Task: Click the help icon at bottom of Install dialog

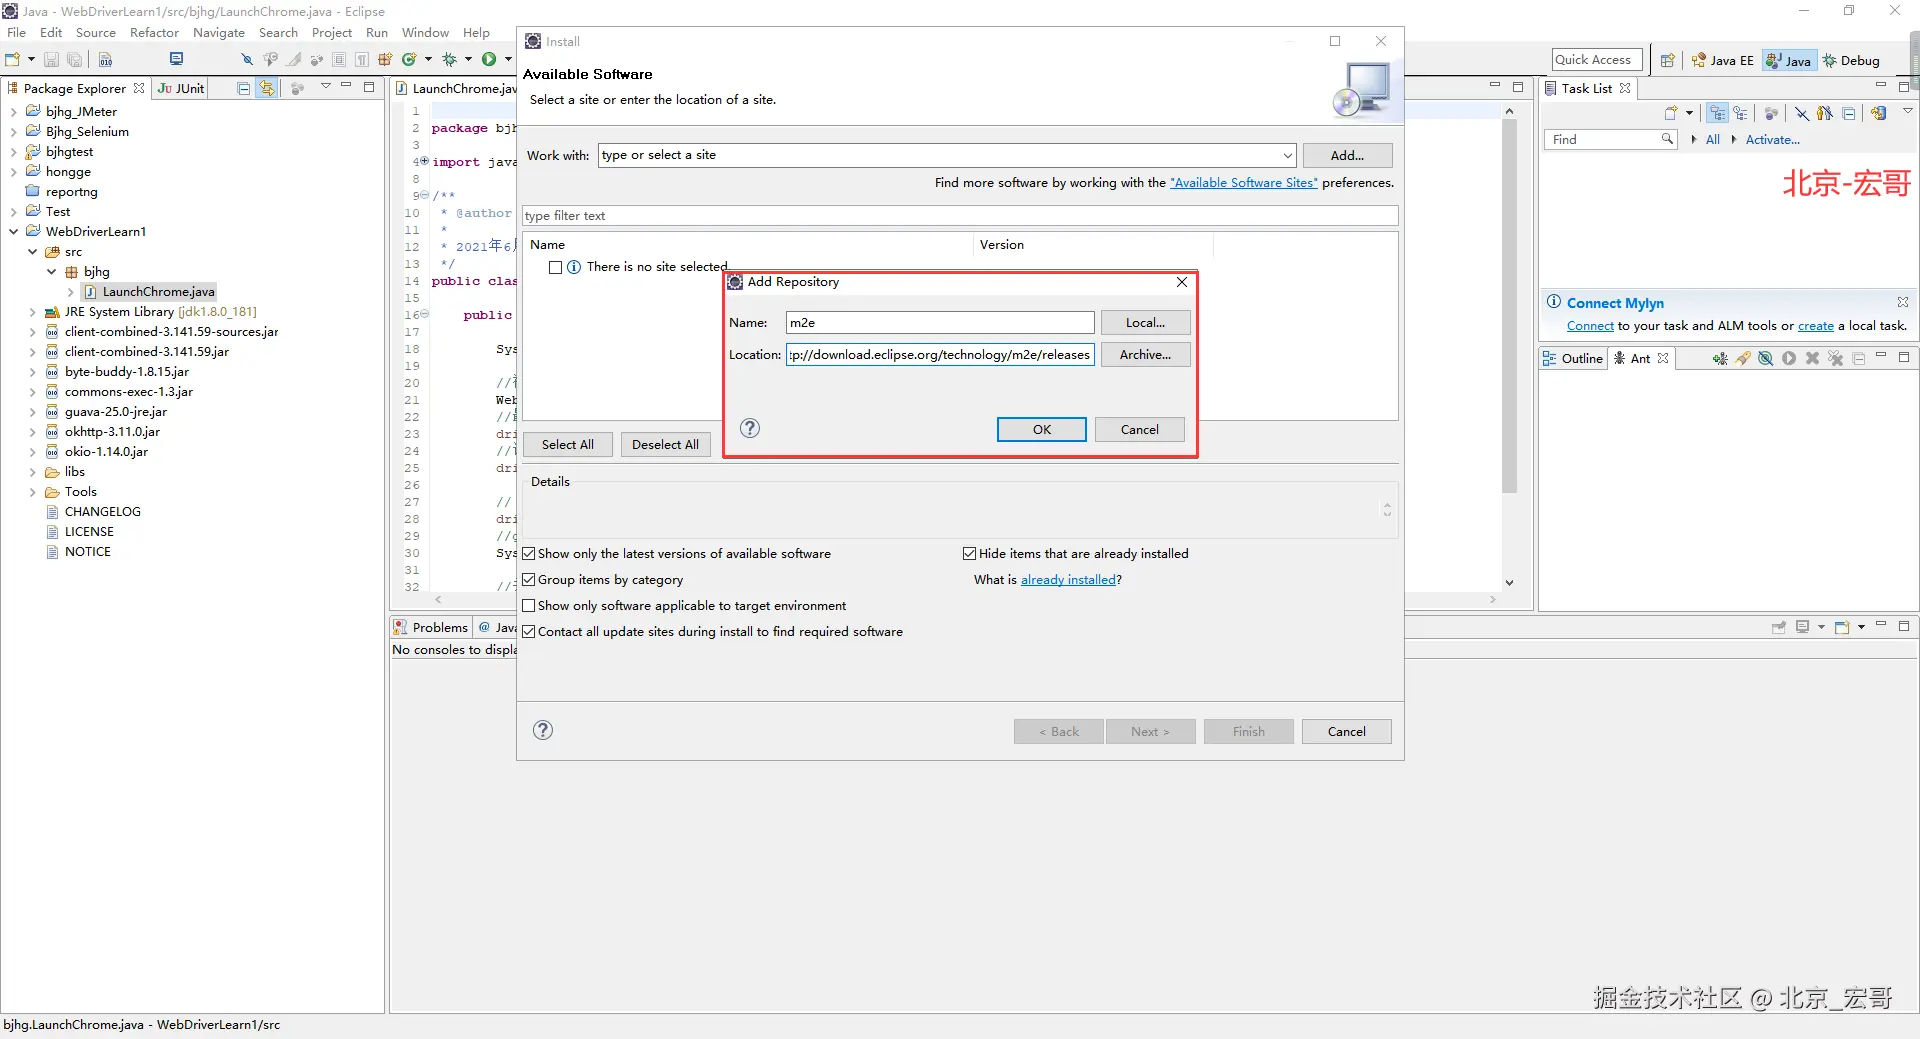Action: click(x=543, y=730)
